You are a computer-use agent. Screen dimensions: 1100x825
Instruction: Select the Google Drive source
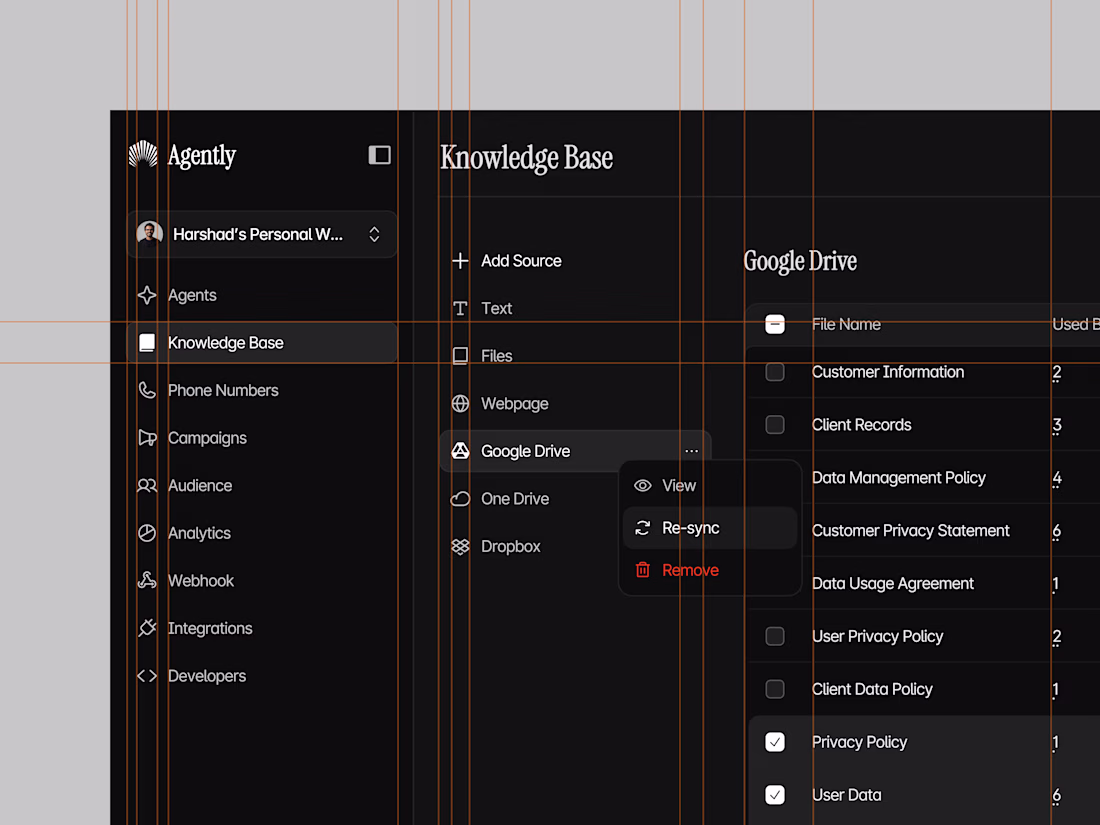click(x=575, y=451)
